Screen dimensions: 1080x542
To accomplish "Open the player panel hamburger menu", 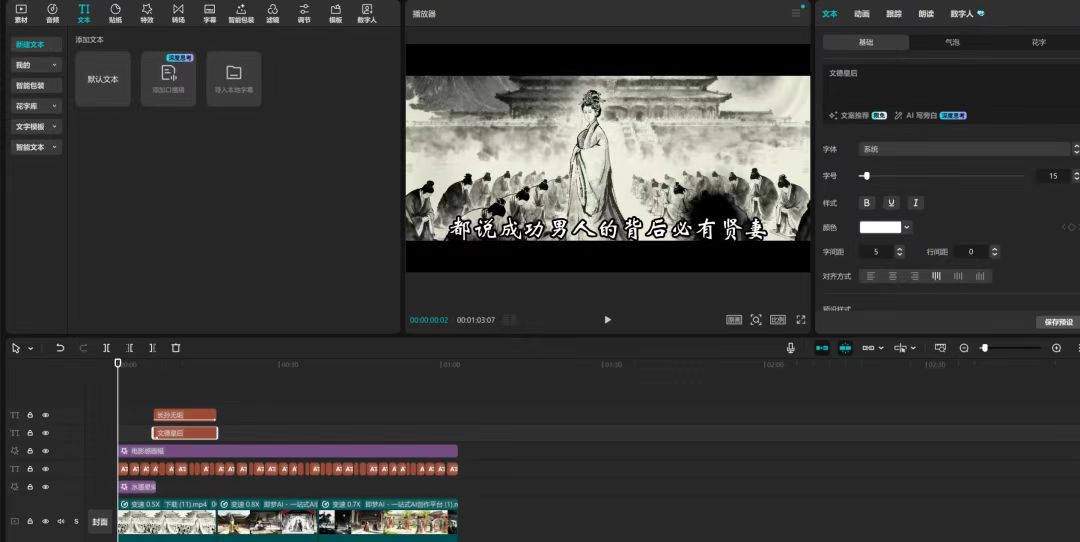I will pos(796,12).
